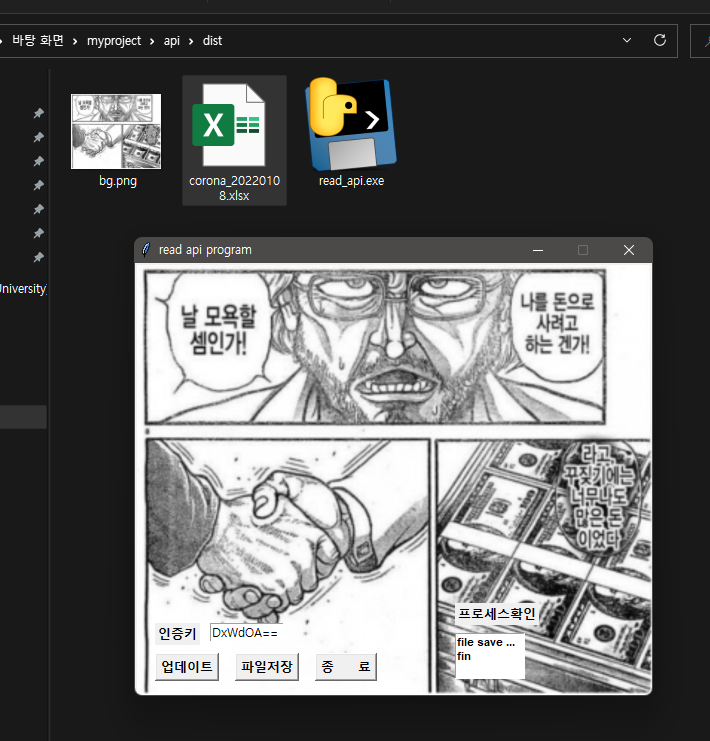Click the 인증키 label
This screenshot has height=741, width=710.
177,634
